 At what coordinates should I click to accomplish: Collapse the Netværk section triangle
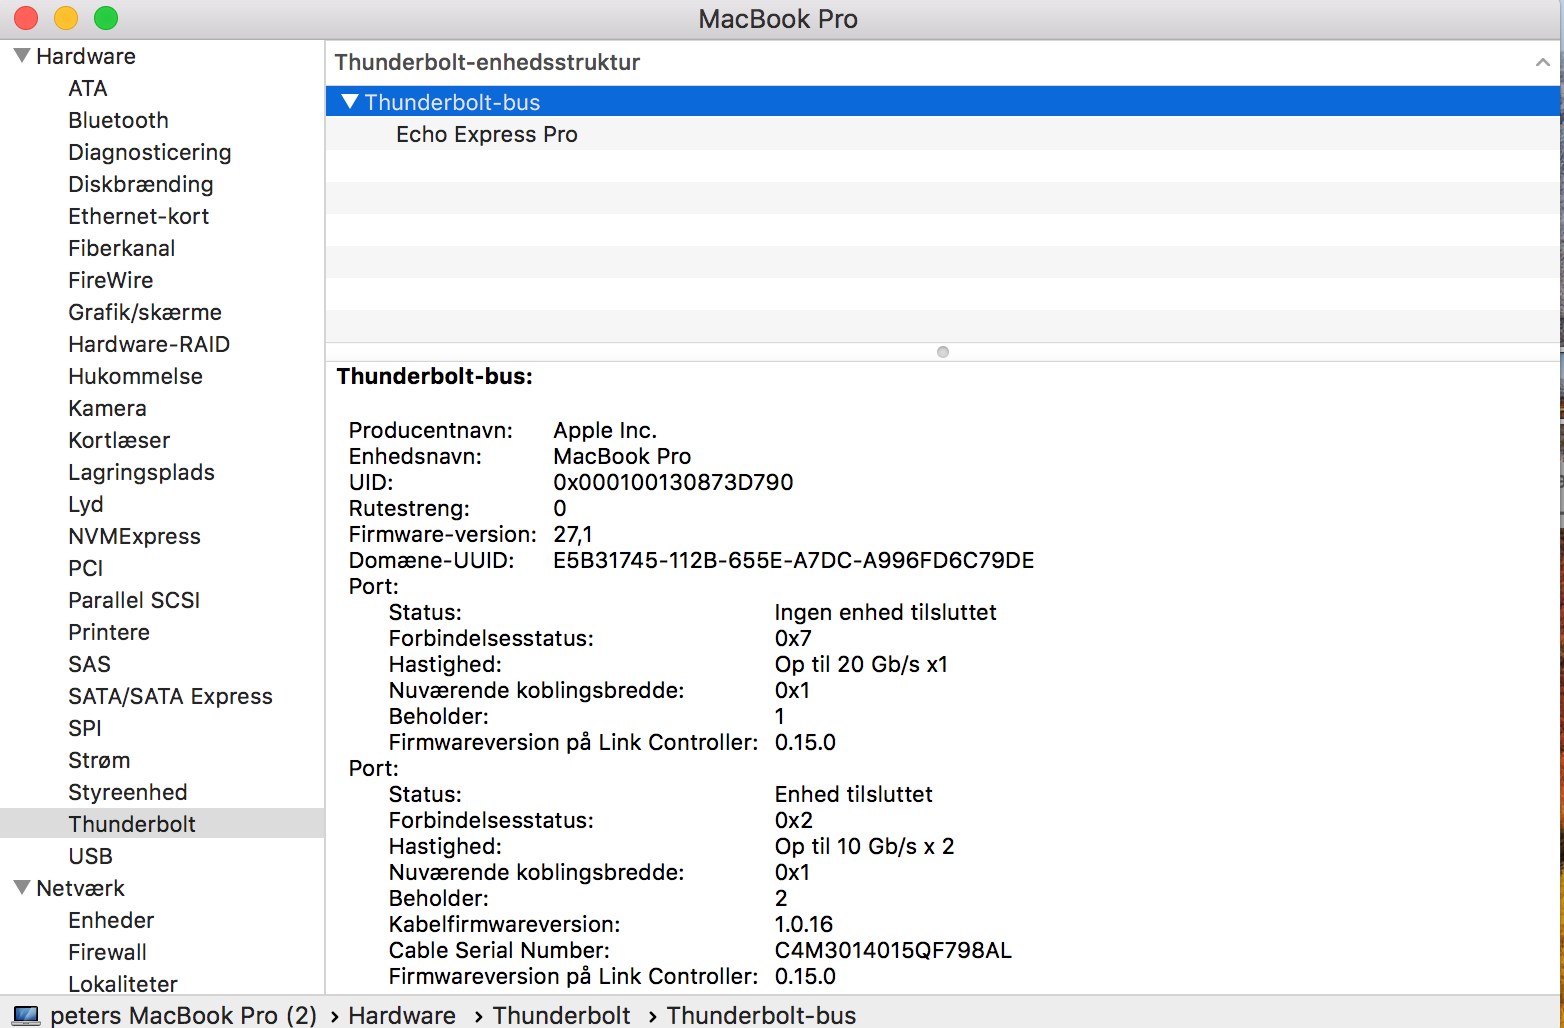click(x=21, y=888)
